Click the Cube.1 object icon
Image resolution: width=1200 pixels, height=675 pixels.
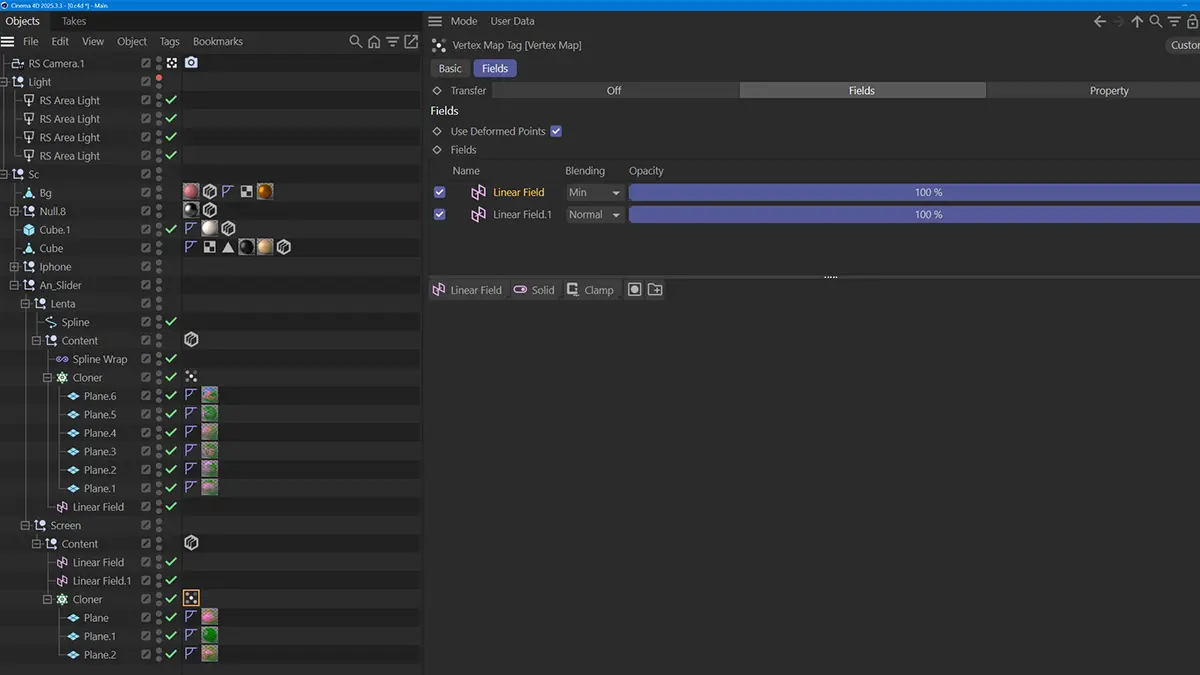pos(29,230)
